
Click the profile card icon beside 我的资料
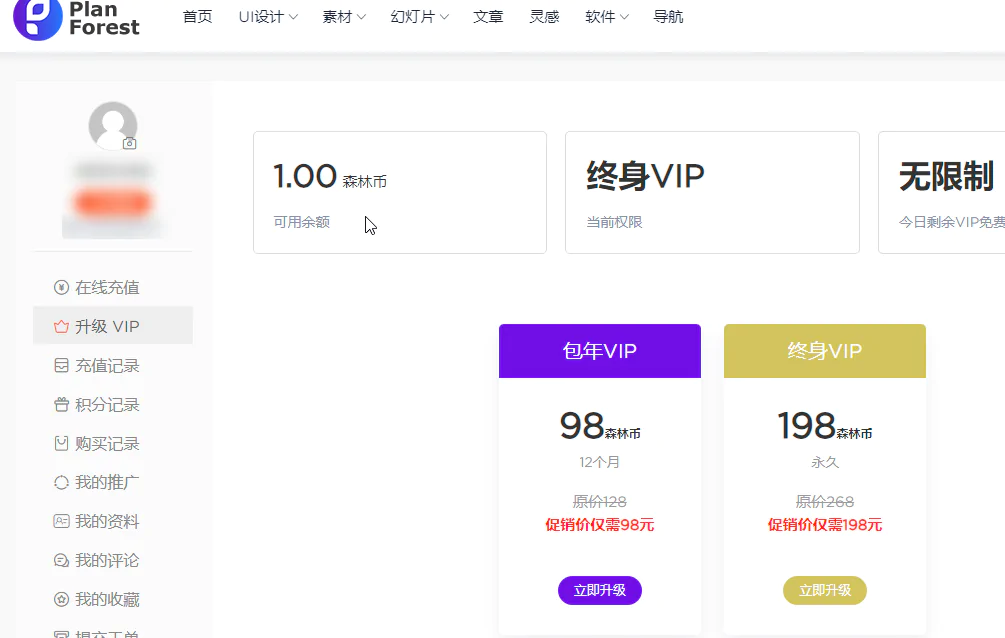click(61, 521)
